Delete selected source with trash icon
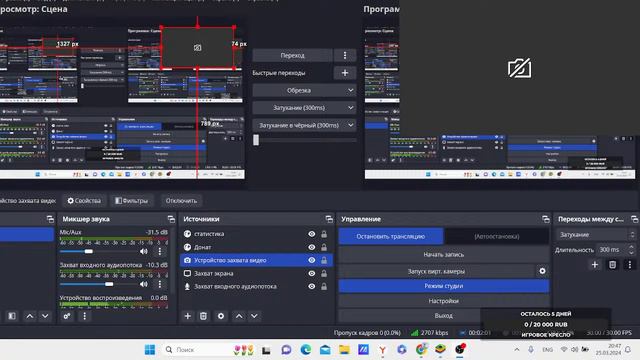The width and height of the screenshot is (640, 360). point(203,316)
